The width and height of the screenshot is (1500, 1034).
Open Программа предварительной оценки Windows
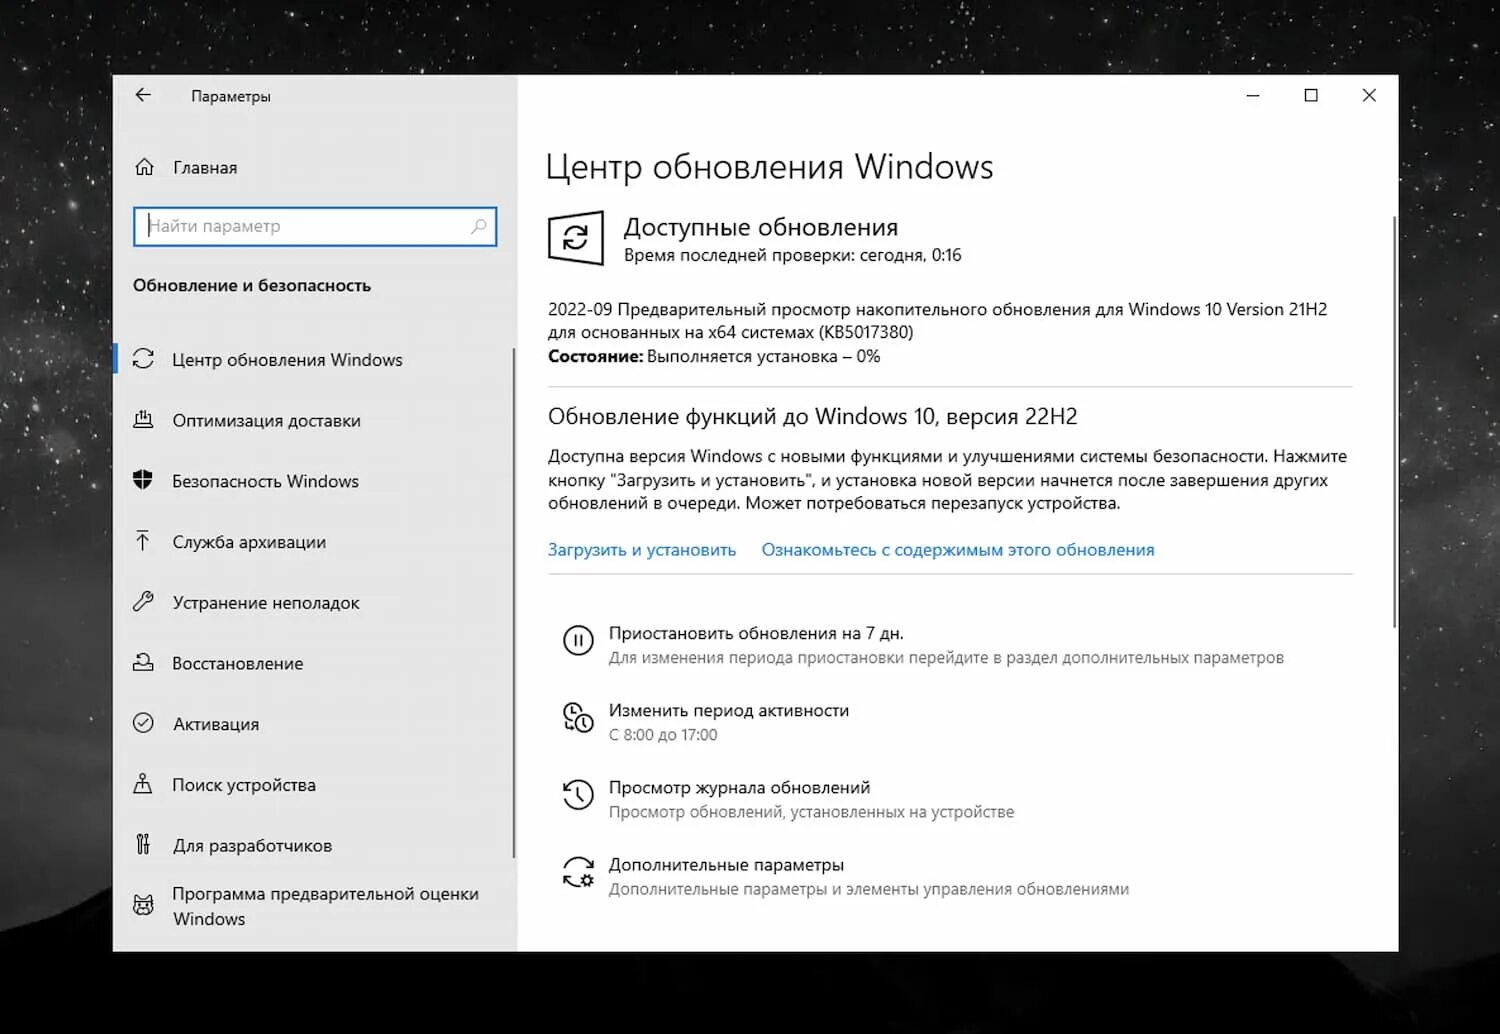tap(325, 906)
